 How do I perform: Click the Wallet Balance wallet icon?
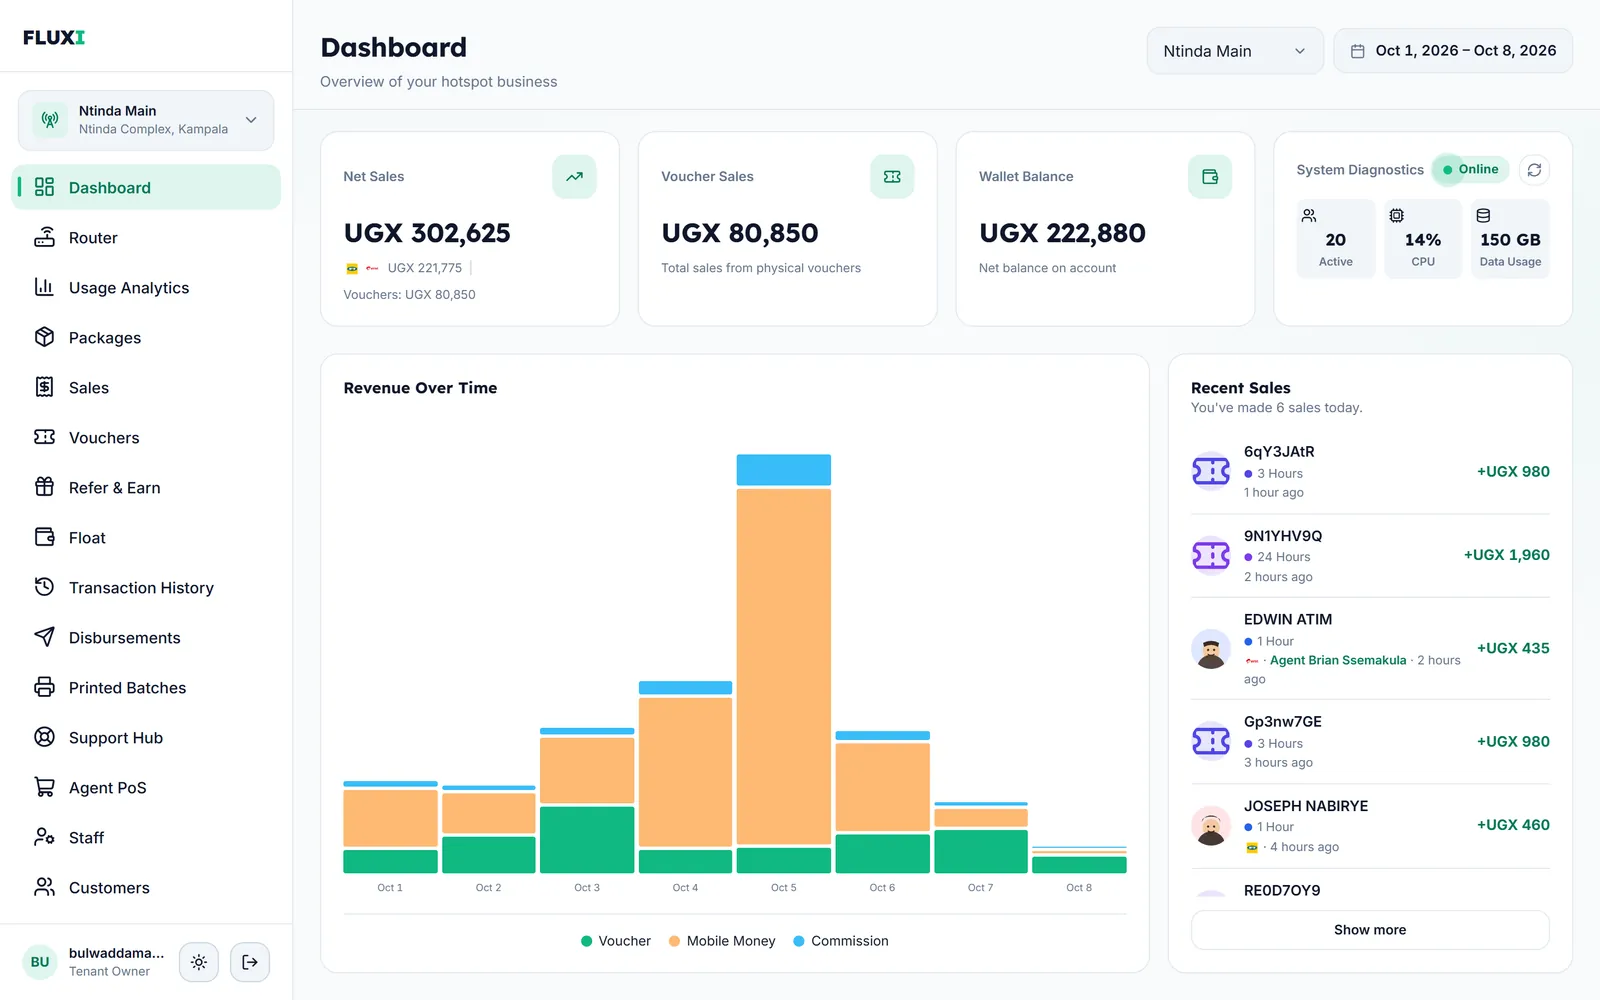point(1210,177)
